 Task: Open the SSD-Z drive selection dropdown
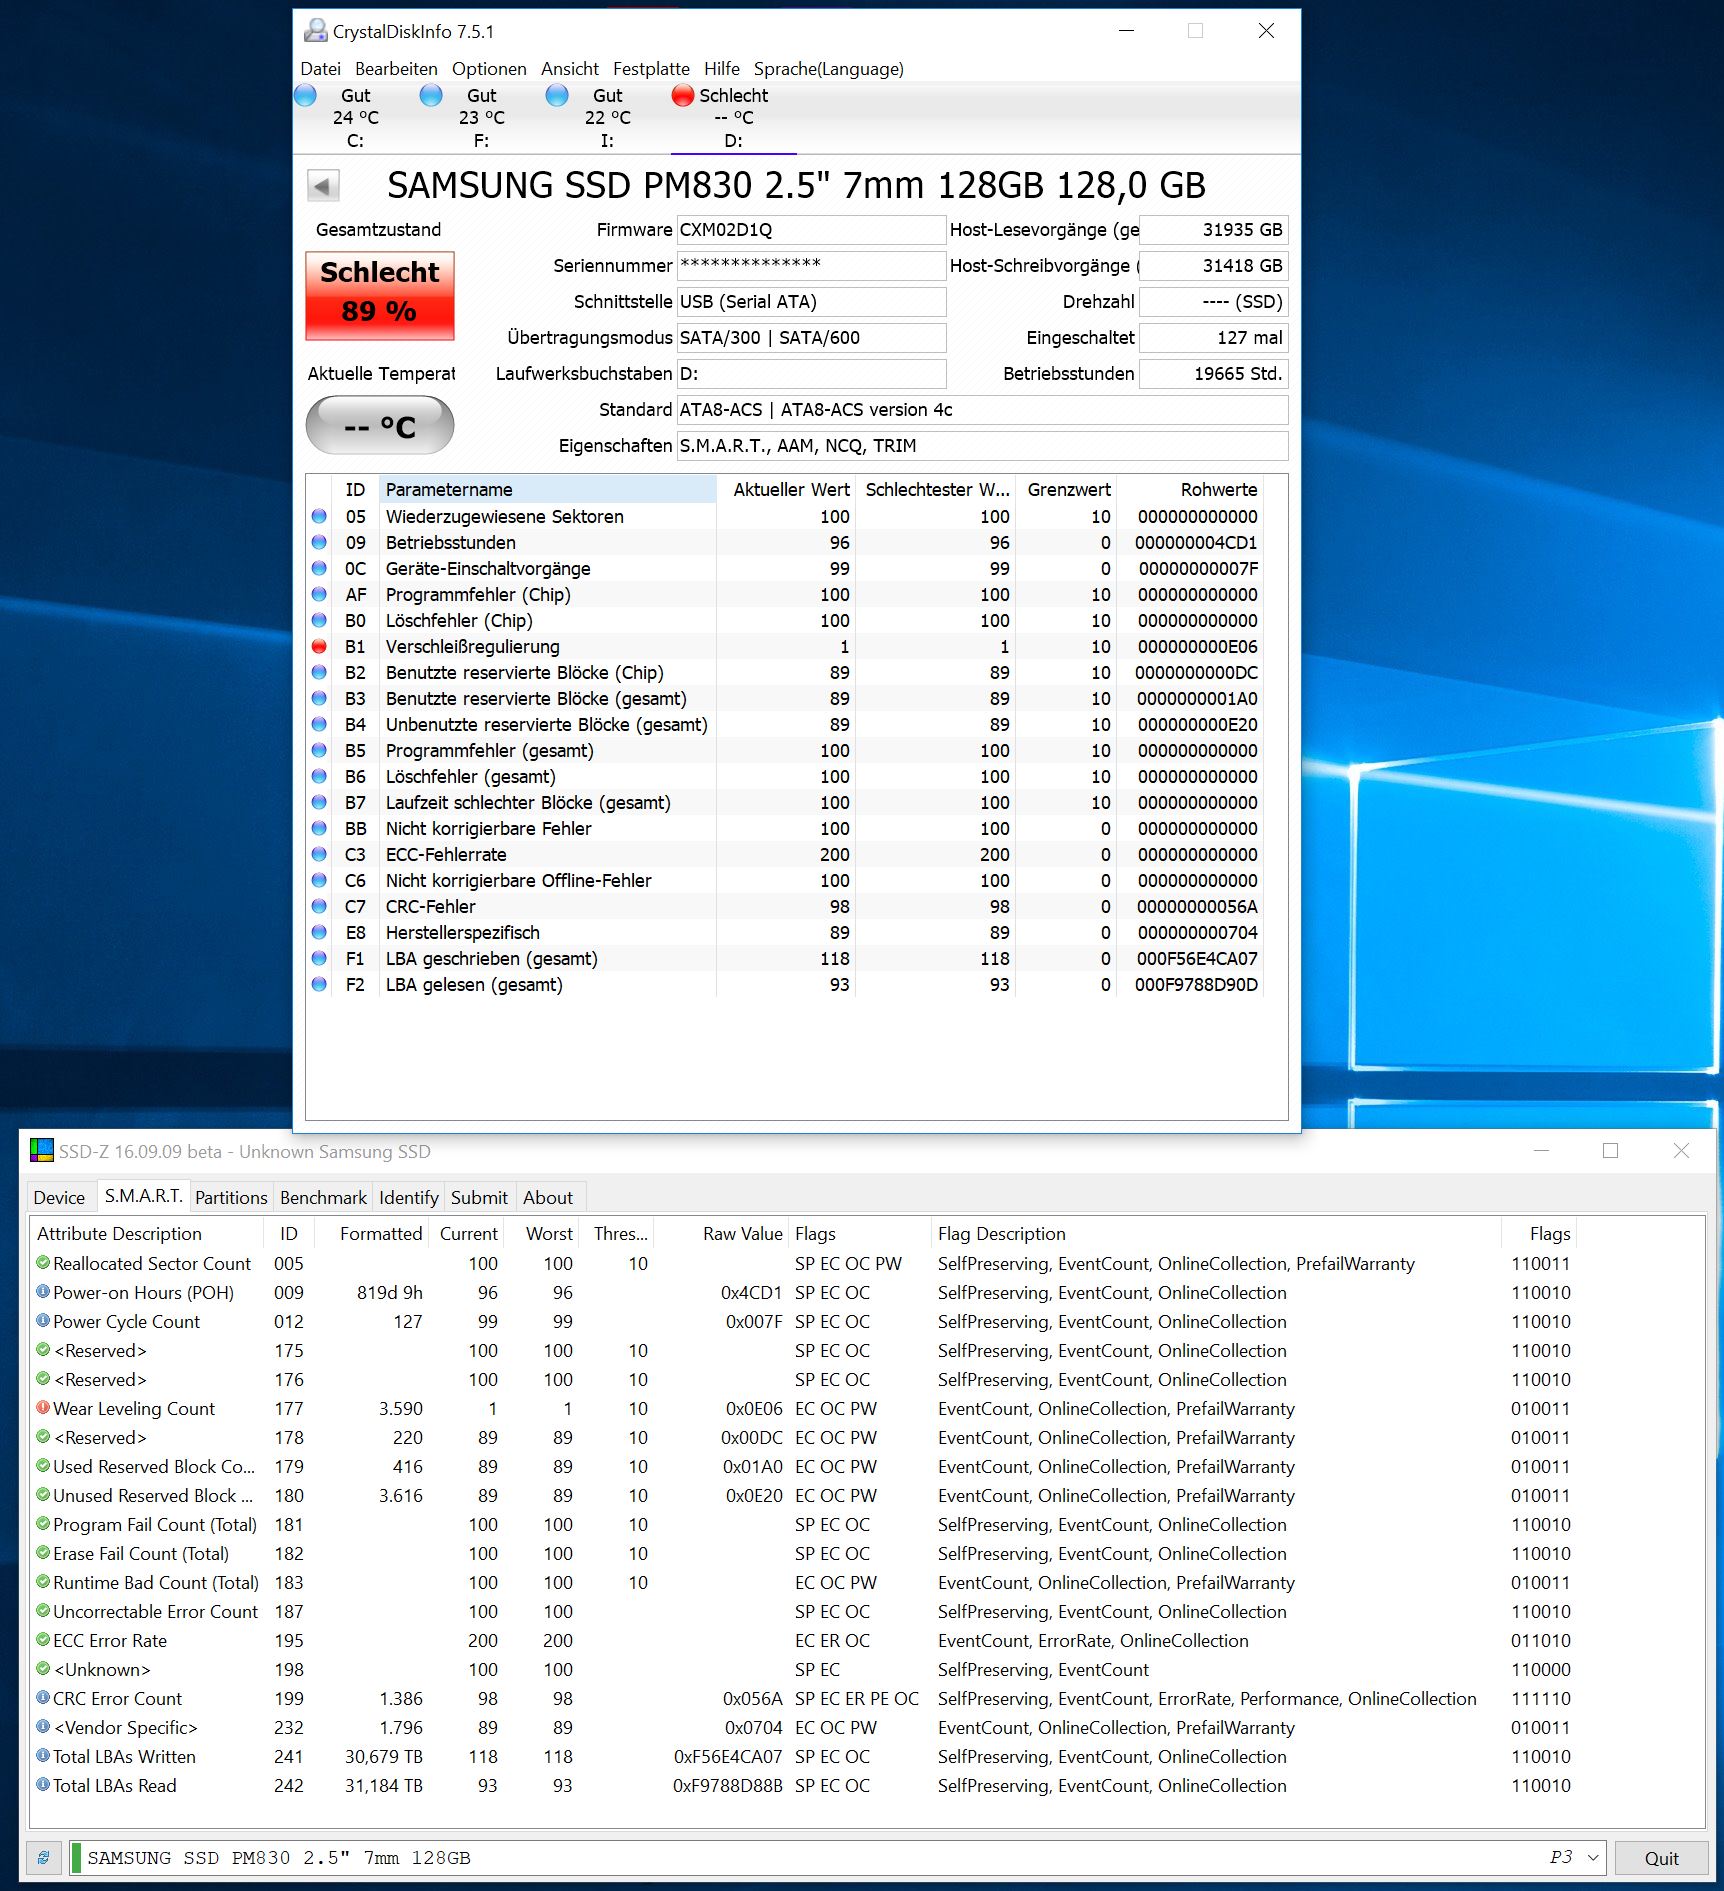point(1593,1858)
